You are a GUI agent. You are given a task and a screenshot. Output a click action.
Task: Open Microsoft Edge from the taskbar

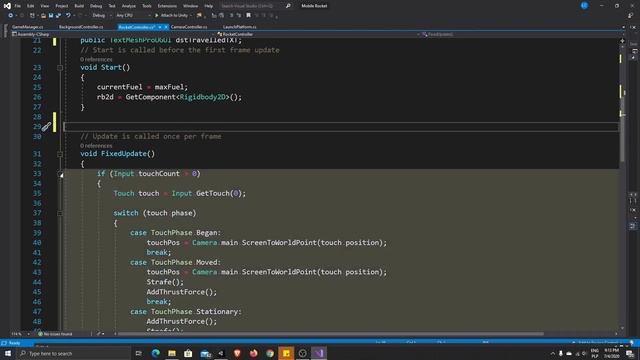(156, 353)
